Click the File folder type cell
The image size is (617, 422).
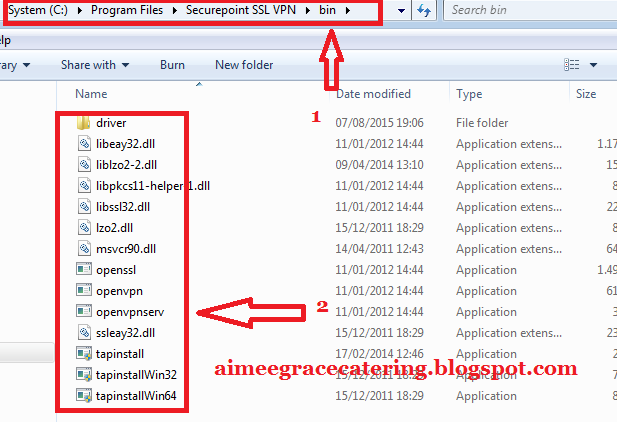coord(482,123)
